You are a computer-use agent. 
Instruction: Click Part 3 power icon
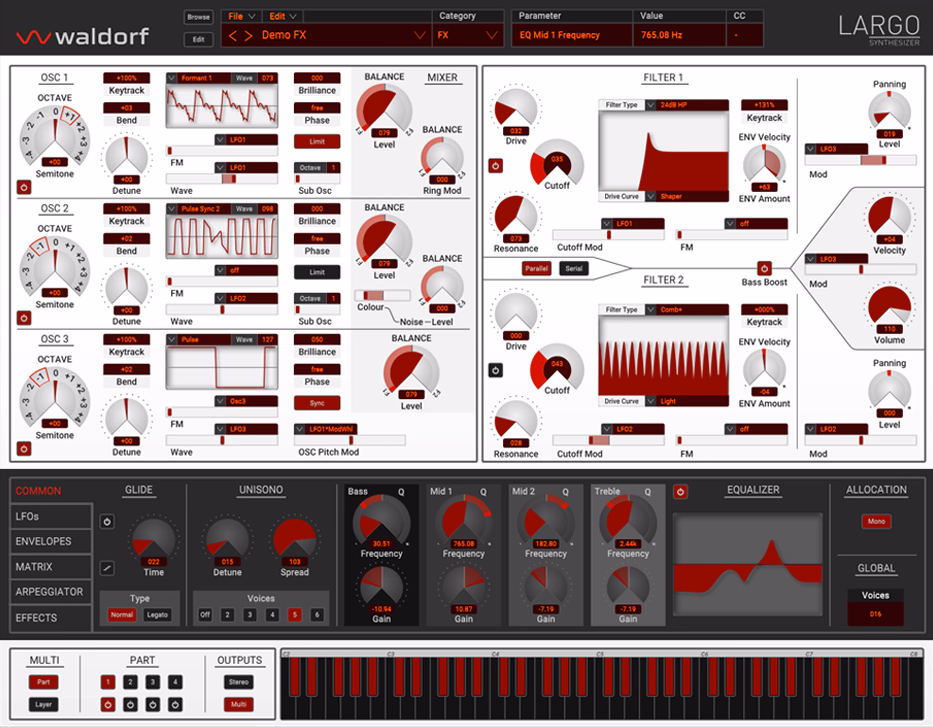tap(153, 704)
